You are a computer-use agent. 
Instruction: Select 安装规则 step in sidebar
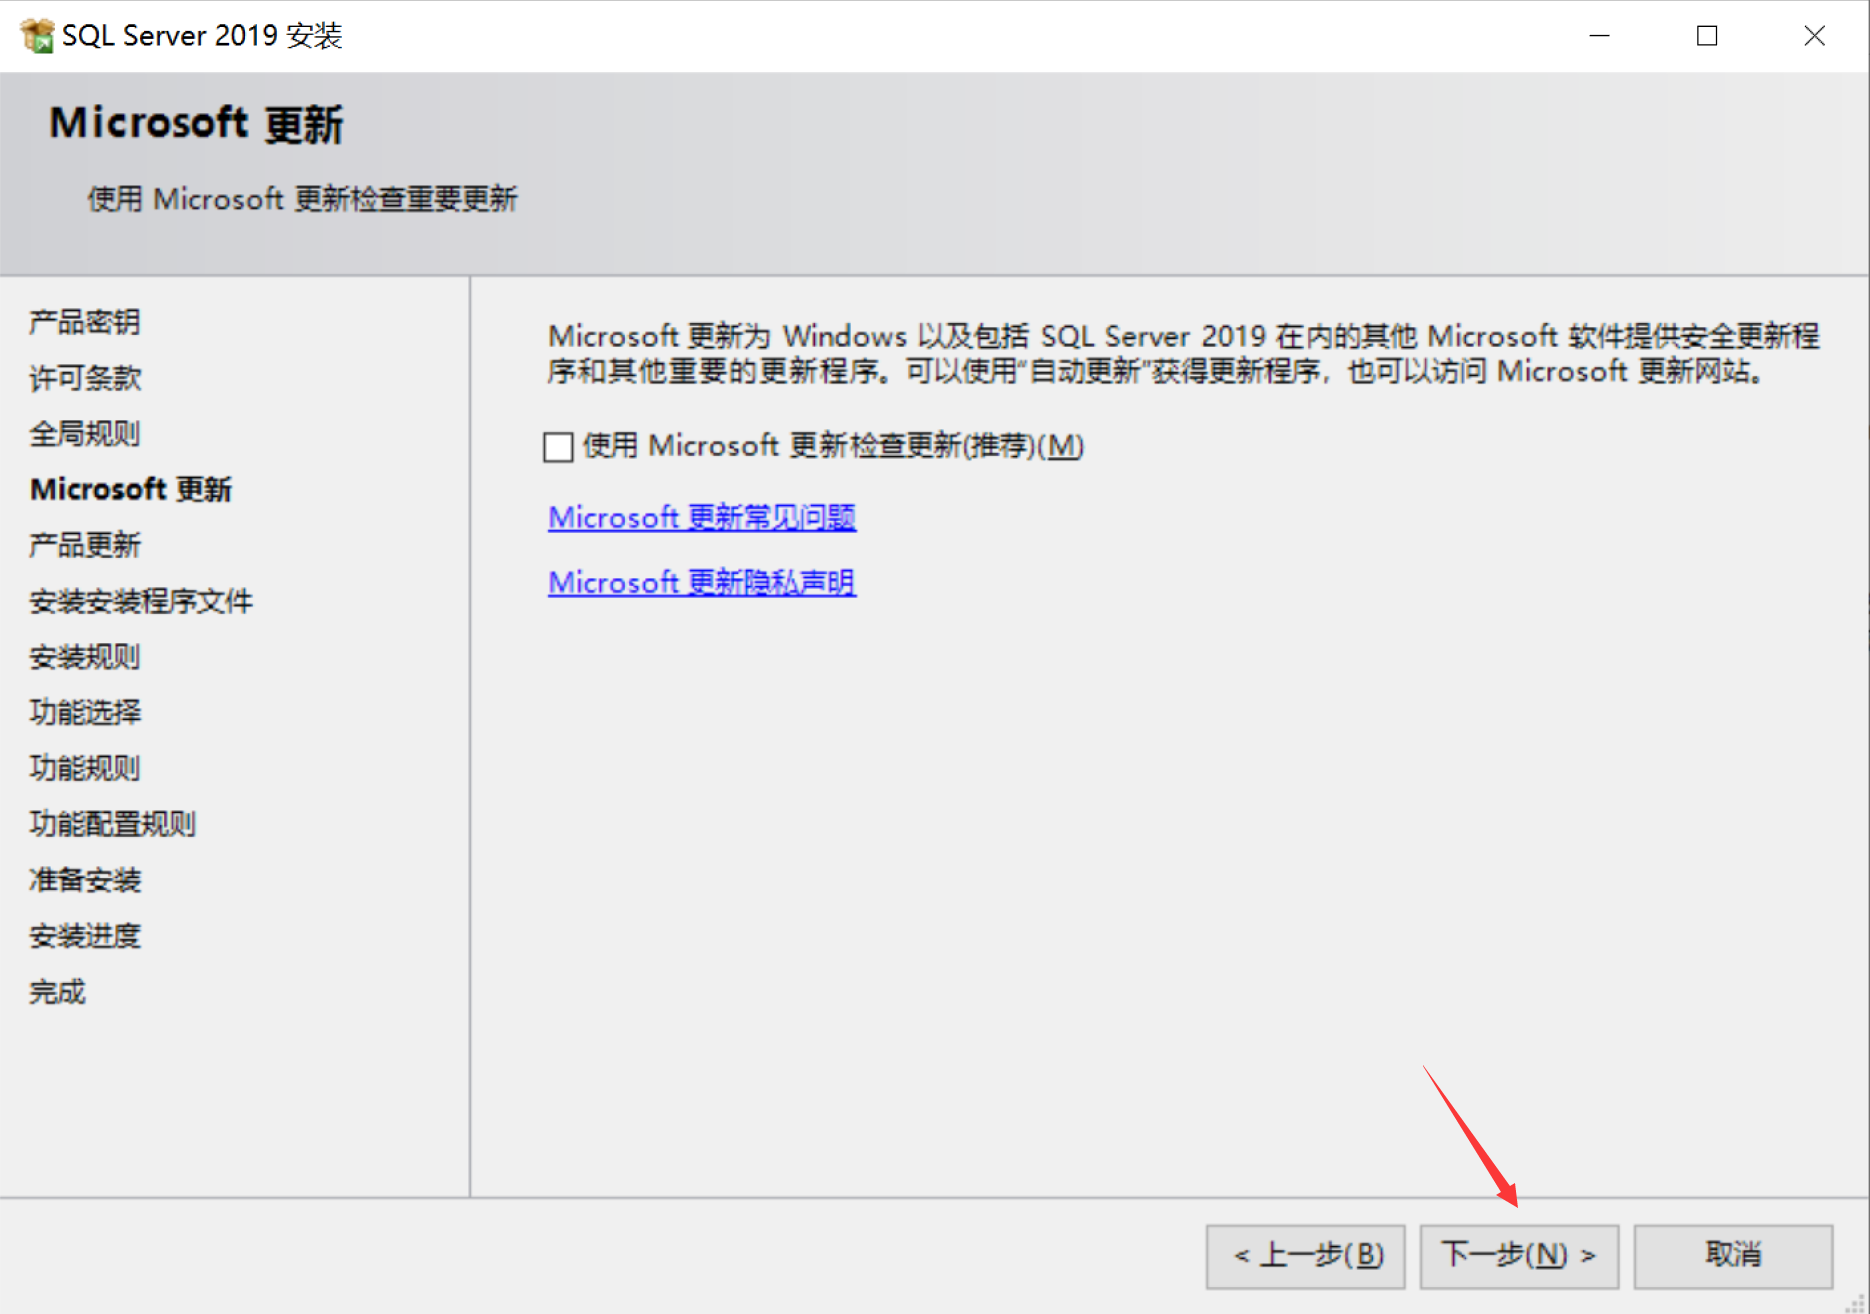[x=85, y=657]
